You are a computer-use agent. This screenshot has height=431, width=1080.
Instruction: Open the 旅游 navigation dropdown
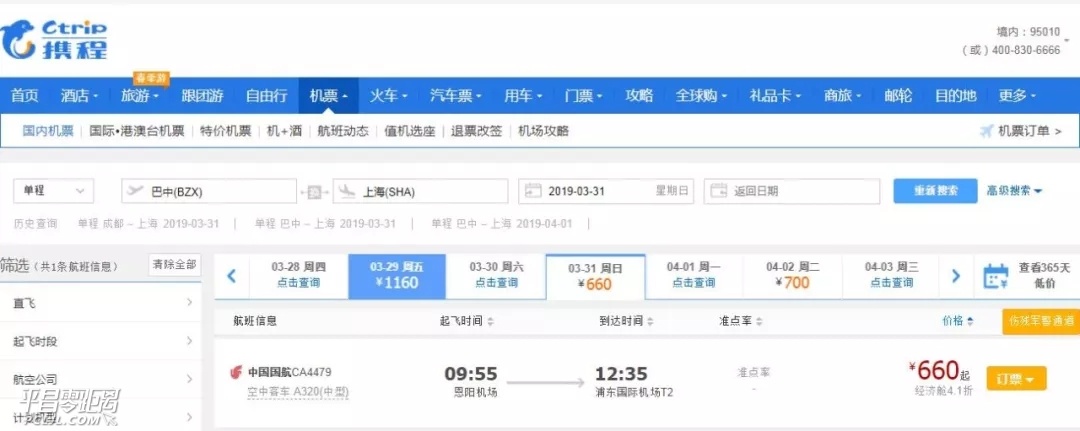(x=141, y=96)
